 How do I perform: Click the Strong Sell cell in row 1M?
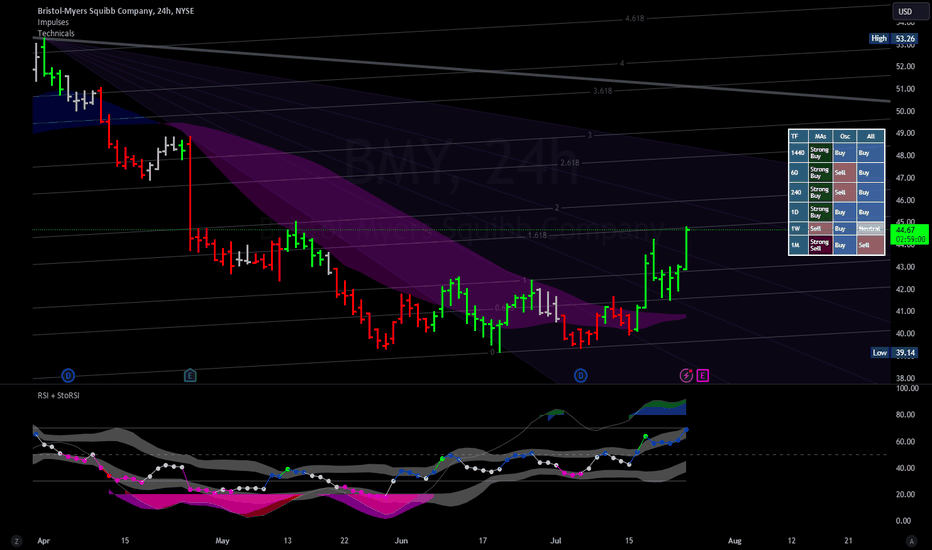(x=820, y=245)
